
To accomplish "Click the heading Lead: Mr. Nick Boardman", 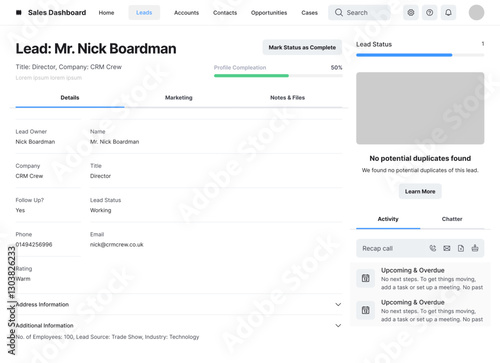I will 96,49.
